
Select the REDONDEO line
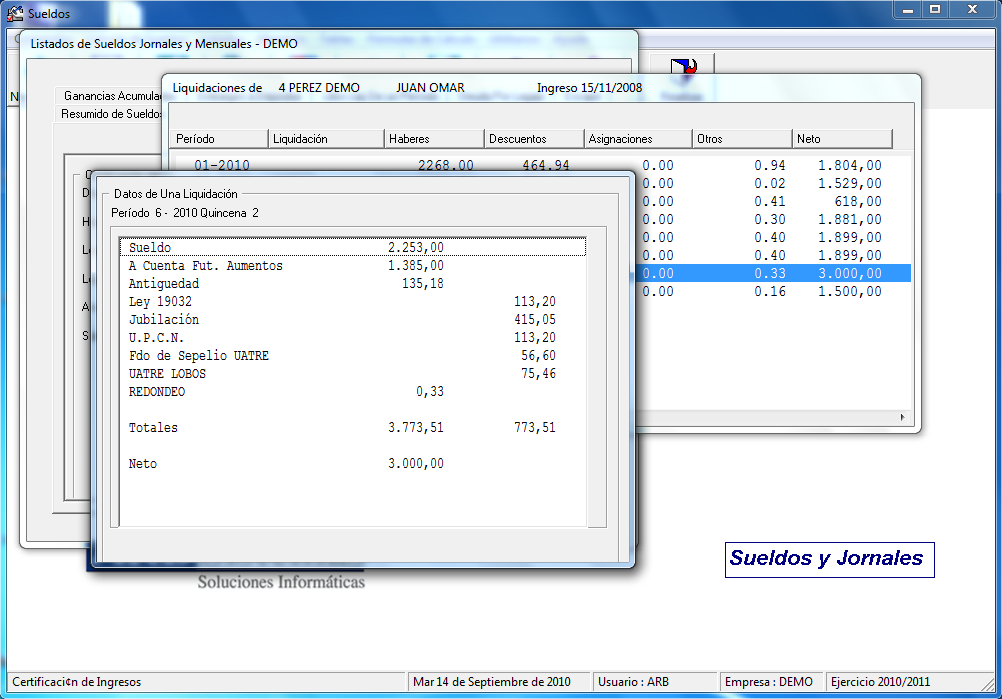click(353, 391)
